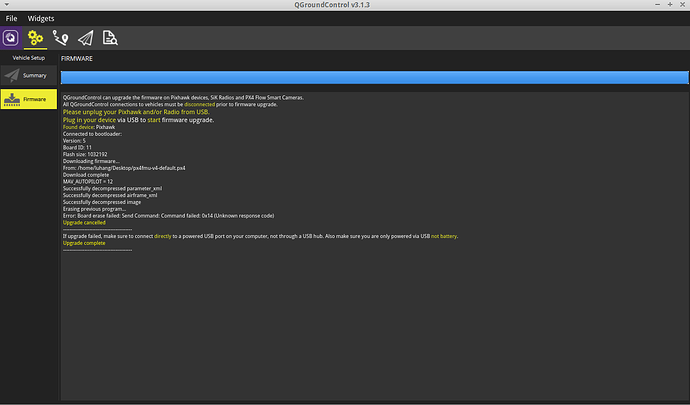Image resolution: width=690 pixels, height=405 pixels.
Task: Click the 'Flash size: 1032192' line
Action: pyautogui.click(x=85, y=155)
